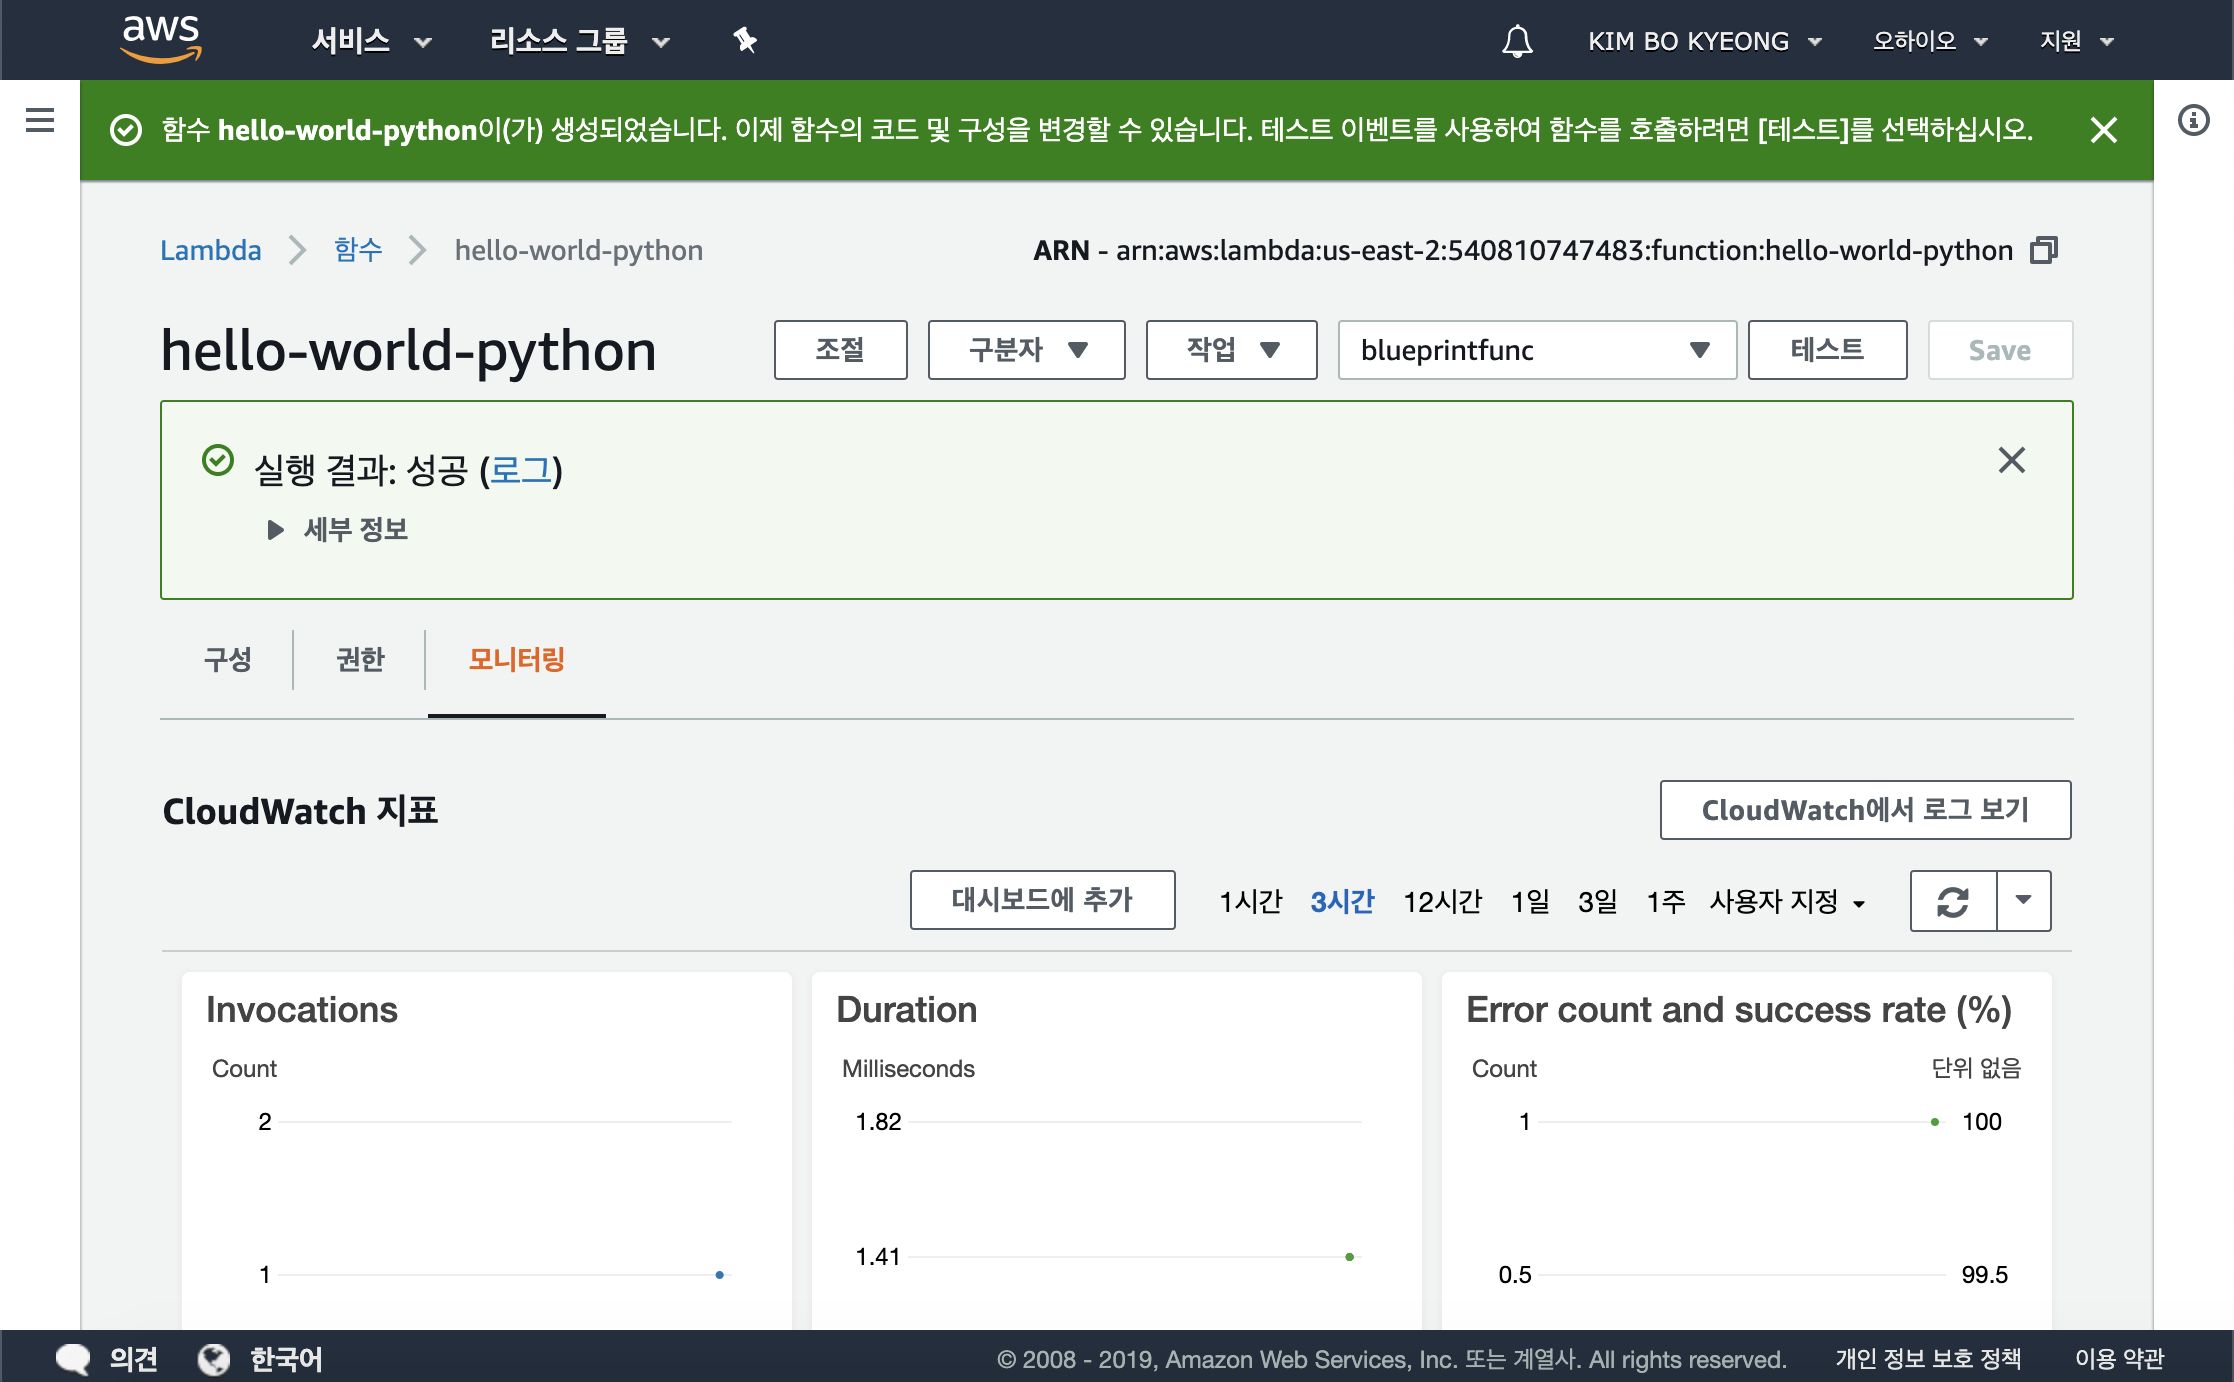This screenshot has height=1382, width=2234.
Task: Open the 구분자 qualifiers dropdown
Action: [x=1027, y=350]
